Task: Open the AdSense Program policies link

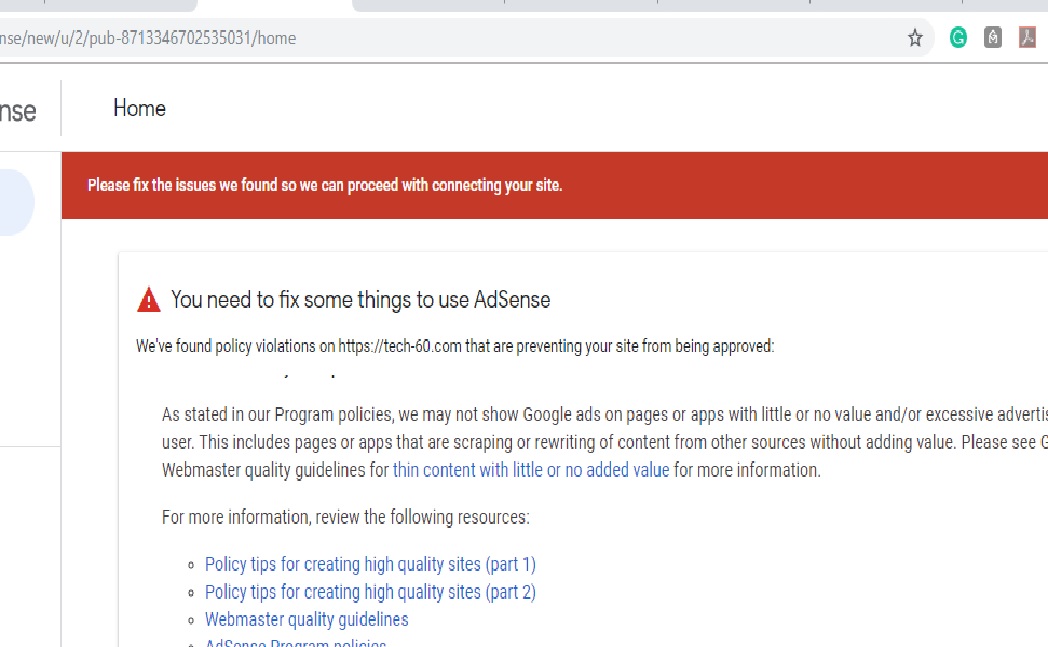Action: 295,643
